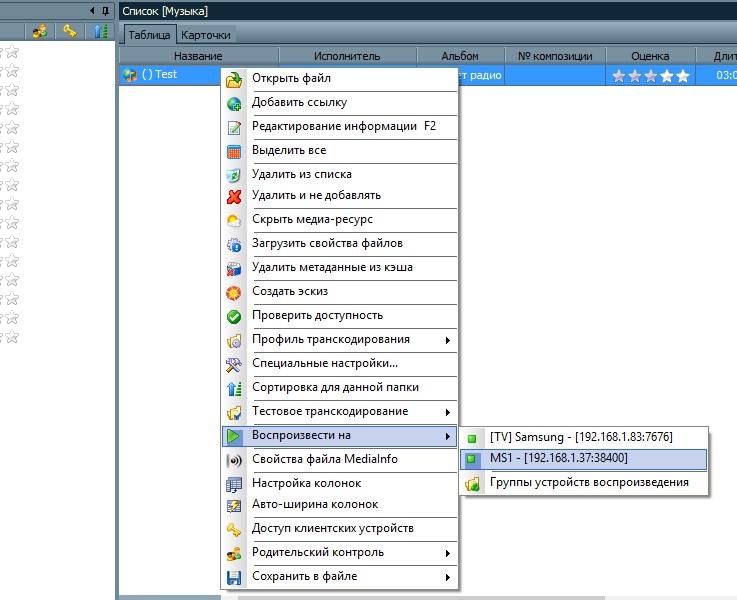
Task: Set rating with fifth star in Test row
Action: [x=682, y=76]
